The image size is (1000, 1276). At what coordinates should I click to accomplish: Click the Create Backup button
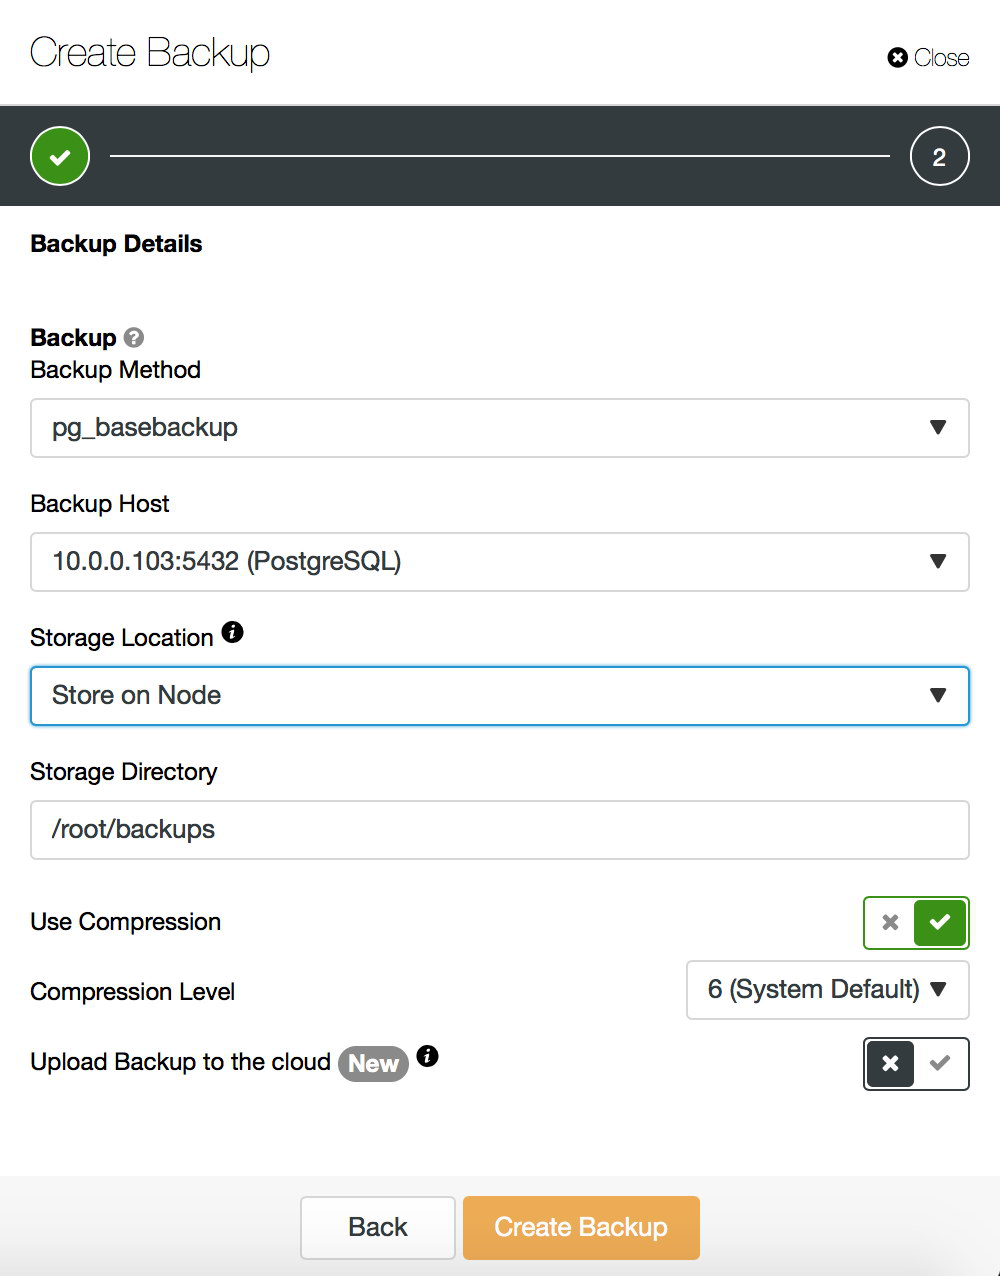(580, 1227)
